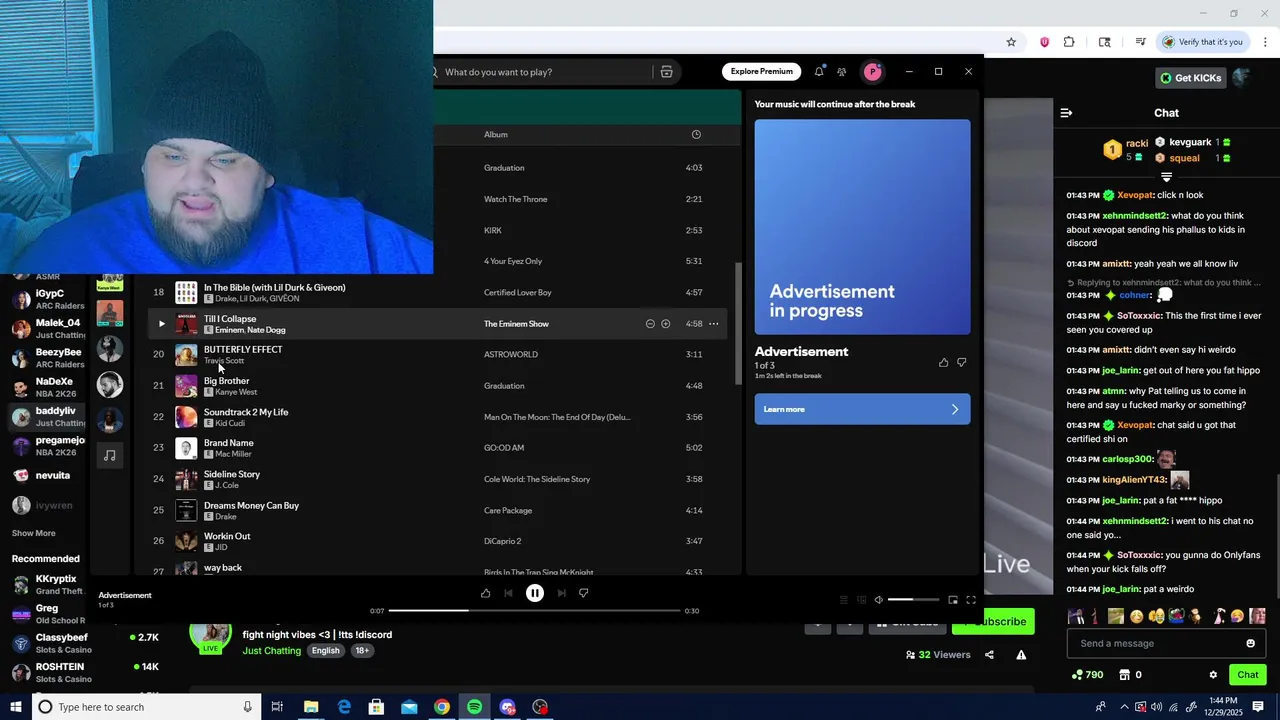This screenshot has width=1280, height=720.
Task: Click the Get KICKs button
Action: 1190,78
